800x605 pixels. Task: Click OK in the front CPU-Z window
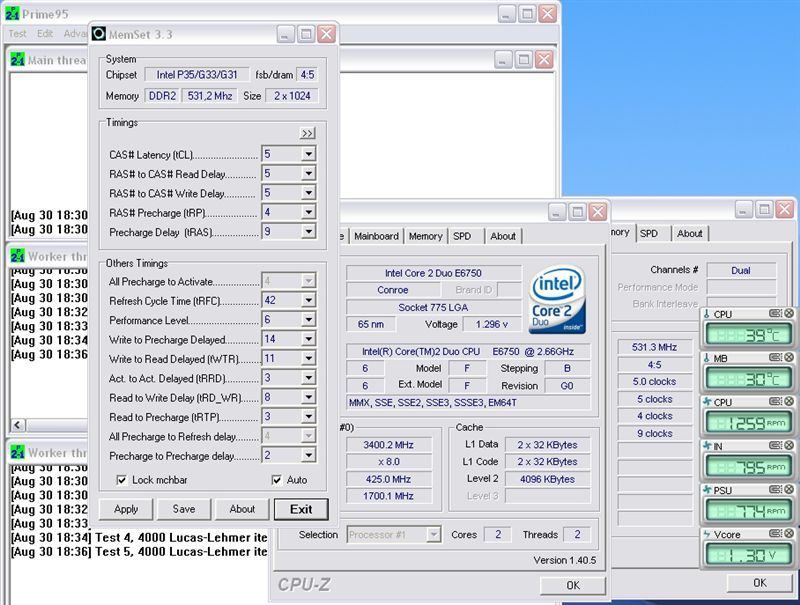coord(573,585)
